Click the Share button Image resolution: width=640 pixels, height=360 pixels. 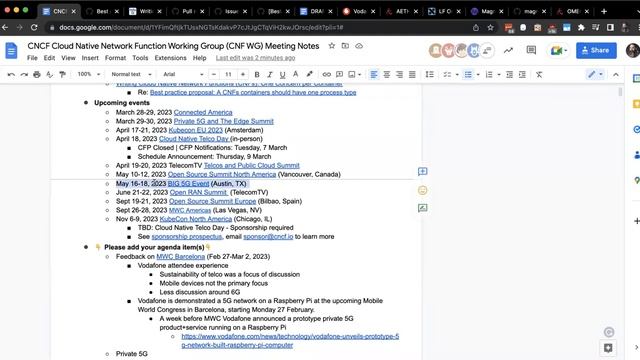coord(596,50)
